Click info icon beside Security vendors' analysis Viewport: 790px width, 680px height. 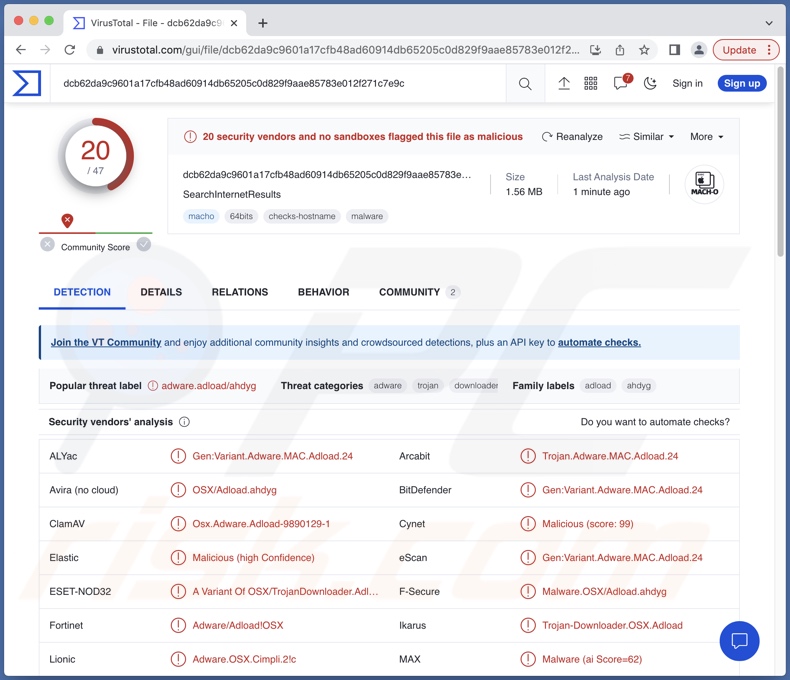click(184, 422)
